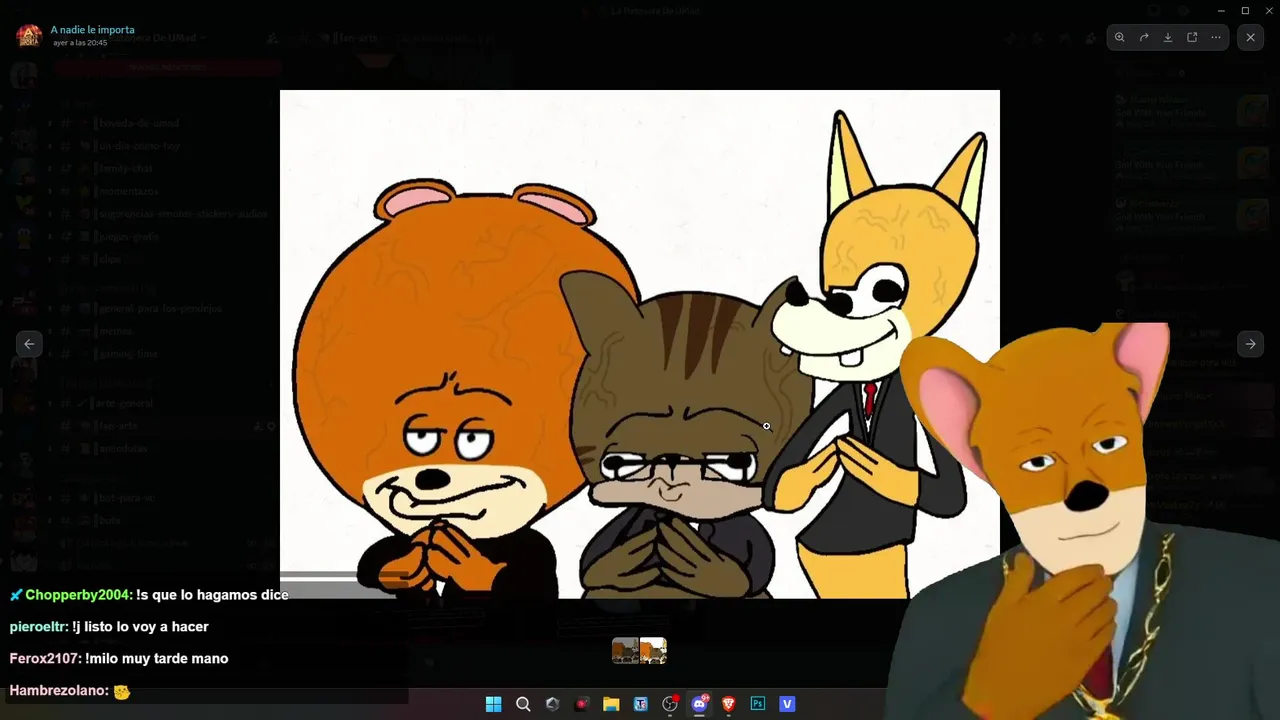Click chat username Chopperby2004
Screen dimensions: 1280x720
79,595
